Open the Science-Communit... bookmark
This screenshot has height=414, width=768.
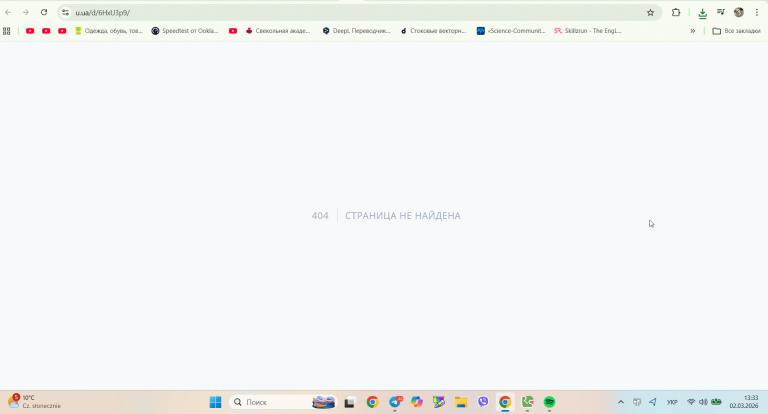click(x=511, y=31)
